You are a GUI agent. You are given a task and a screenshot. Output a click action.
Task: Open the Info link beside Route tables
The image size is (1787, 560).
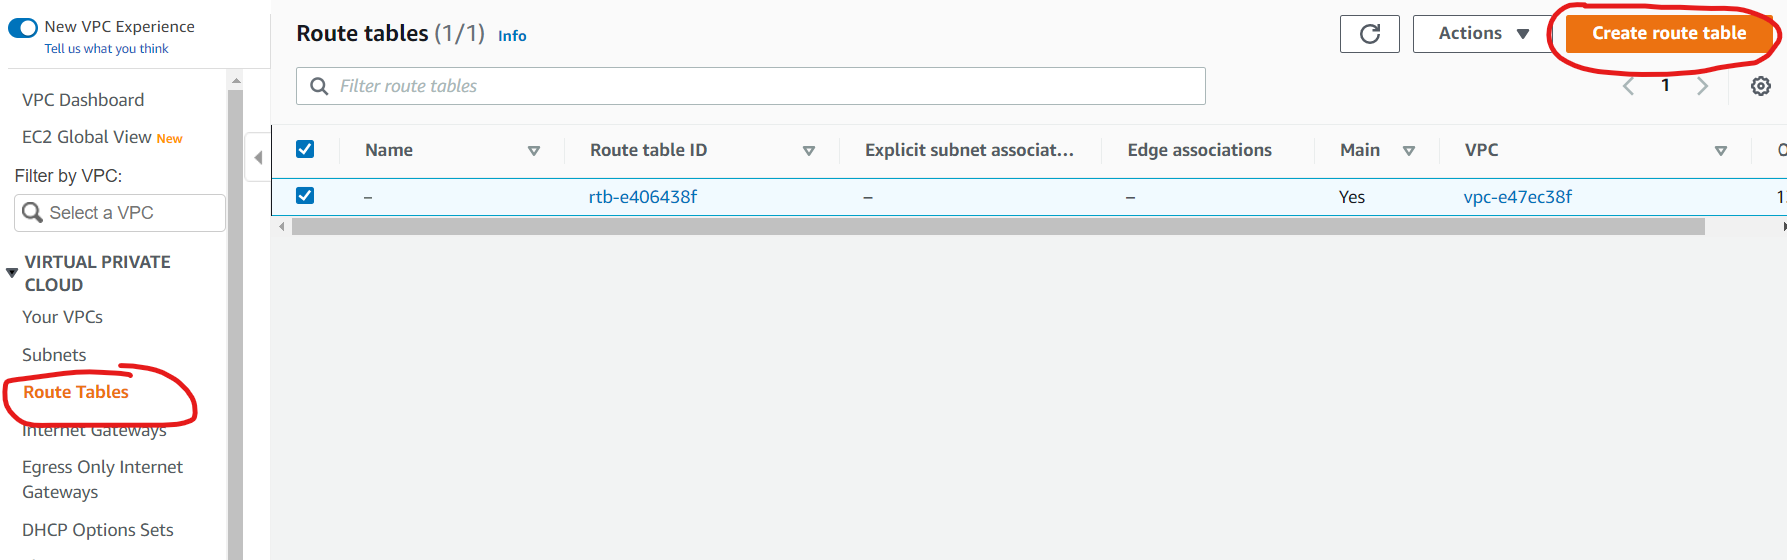(512, 36)
